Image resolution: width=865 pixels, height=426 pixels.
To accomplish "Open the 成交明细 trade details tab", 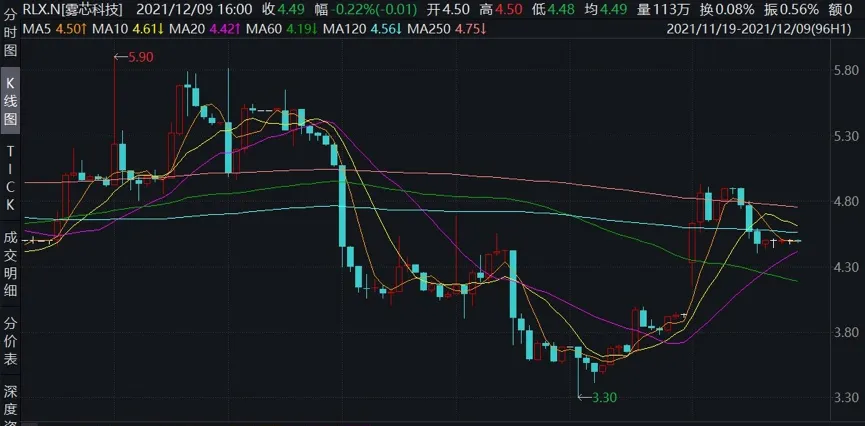I will (x=10, y=265).
